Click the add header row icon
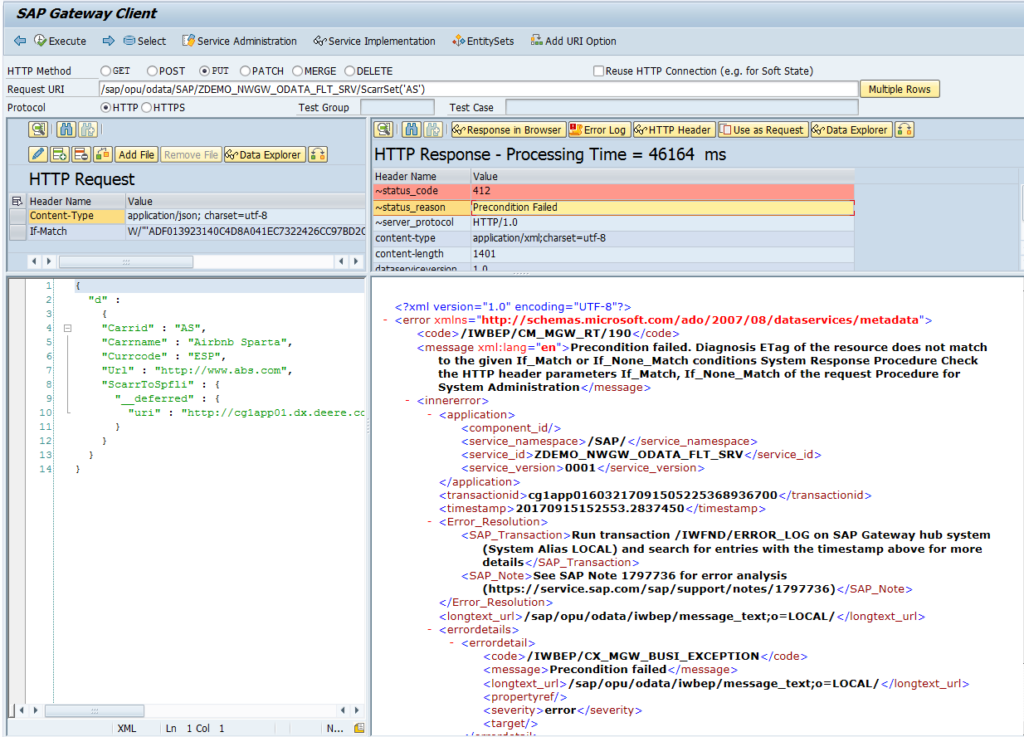This screenshot has width=1024, height=737. pyautogui.click(x=59, y=154)
